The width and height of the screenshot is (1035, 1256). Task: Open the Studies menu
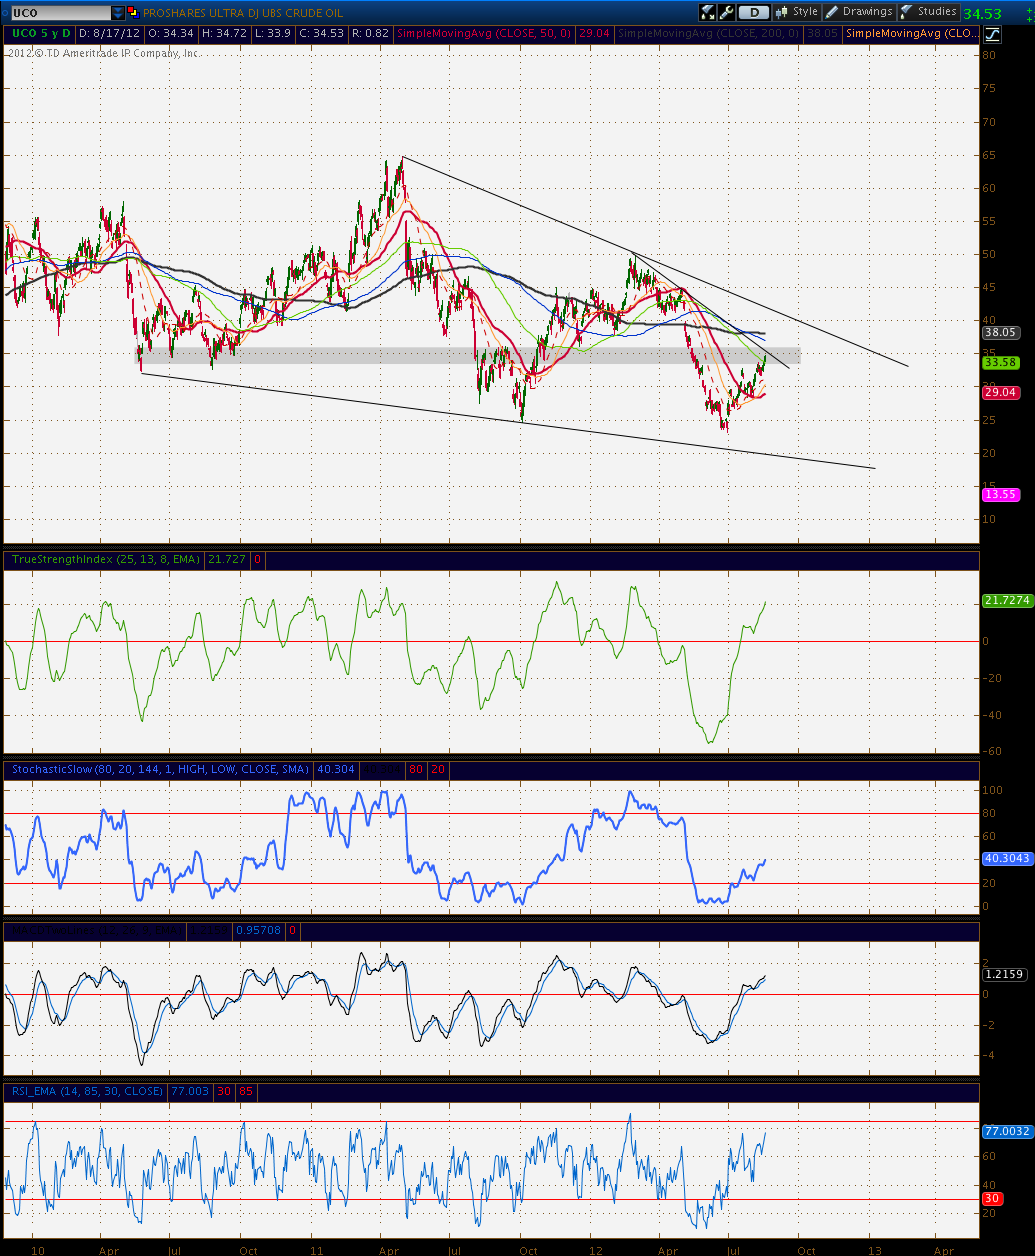[x=929, y=12]
